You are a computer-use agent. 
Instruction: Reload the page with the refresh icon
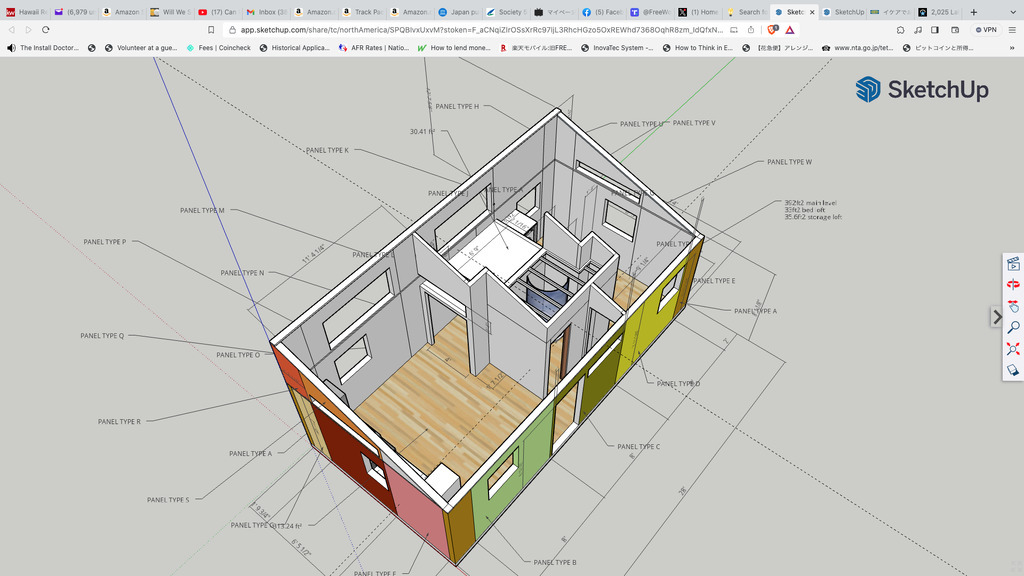tap(46, 30)
